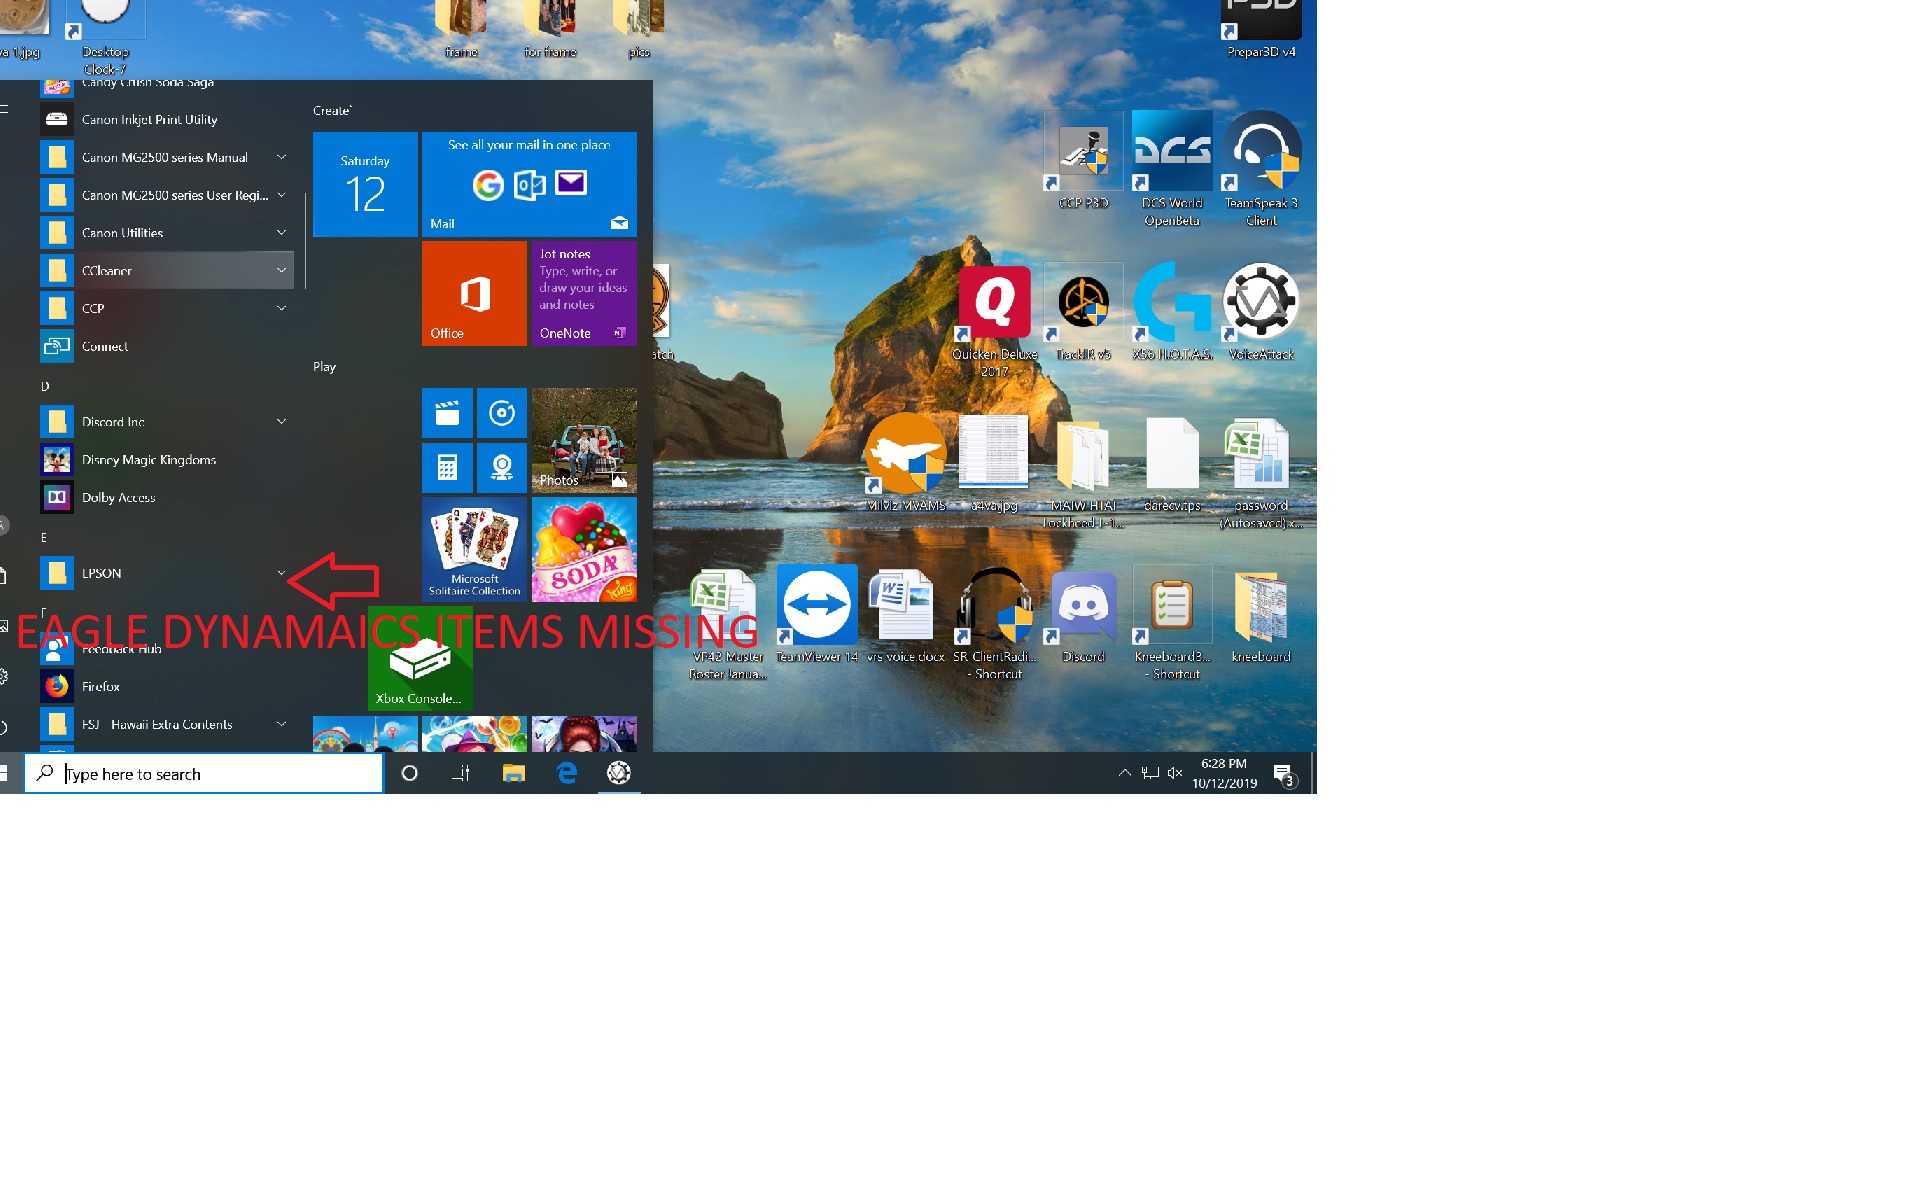The image size is (1920, 1200).
Task: Open the Photos tile
Action: 584,440
